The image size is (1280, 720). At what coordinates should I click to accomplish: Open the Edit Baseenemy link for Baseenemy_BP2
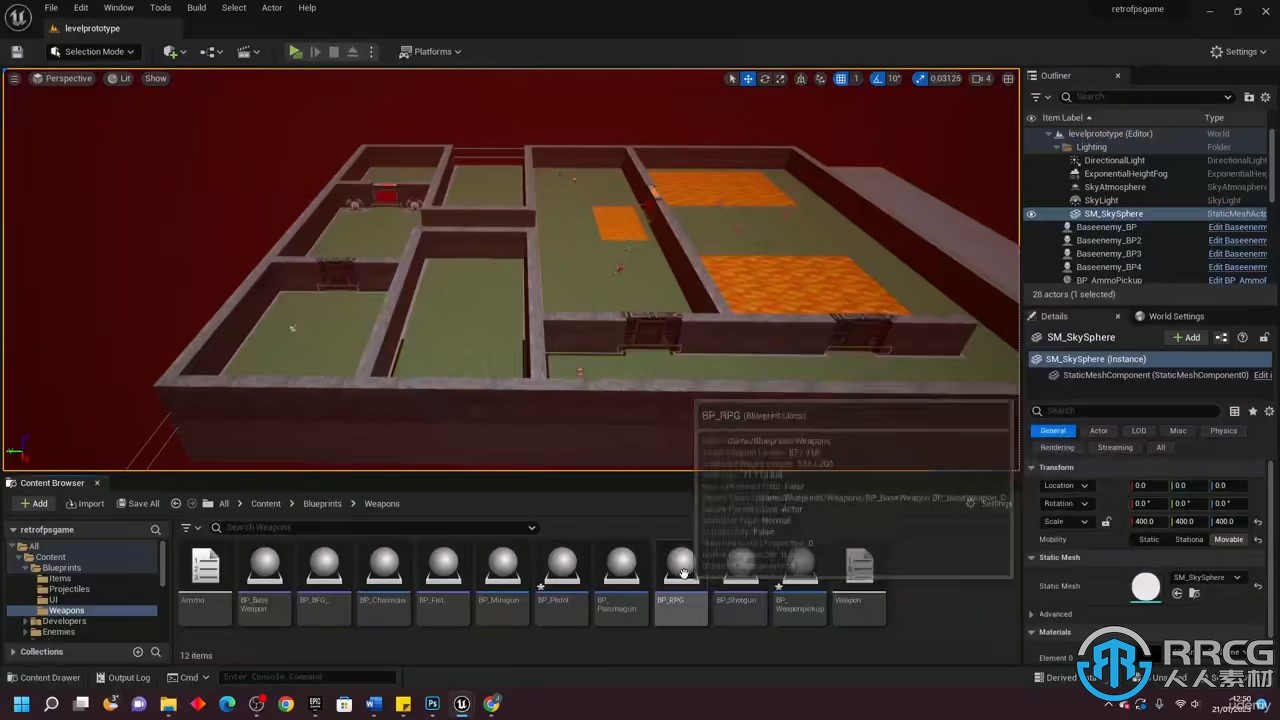pyautogui.click(x=1237, y=241)
